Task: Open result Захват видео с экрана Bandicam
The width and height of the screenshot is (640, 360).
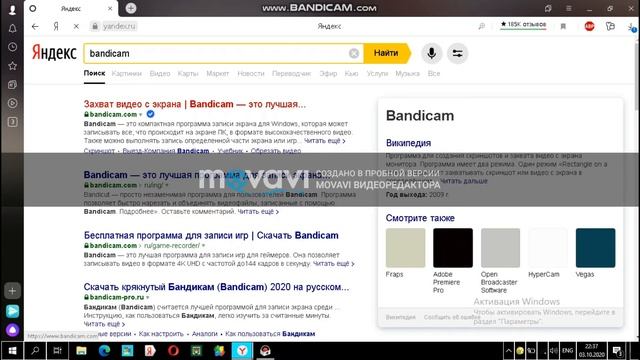Action: pyautogui.click(x=195, y=104)
